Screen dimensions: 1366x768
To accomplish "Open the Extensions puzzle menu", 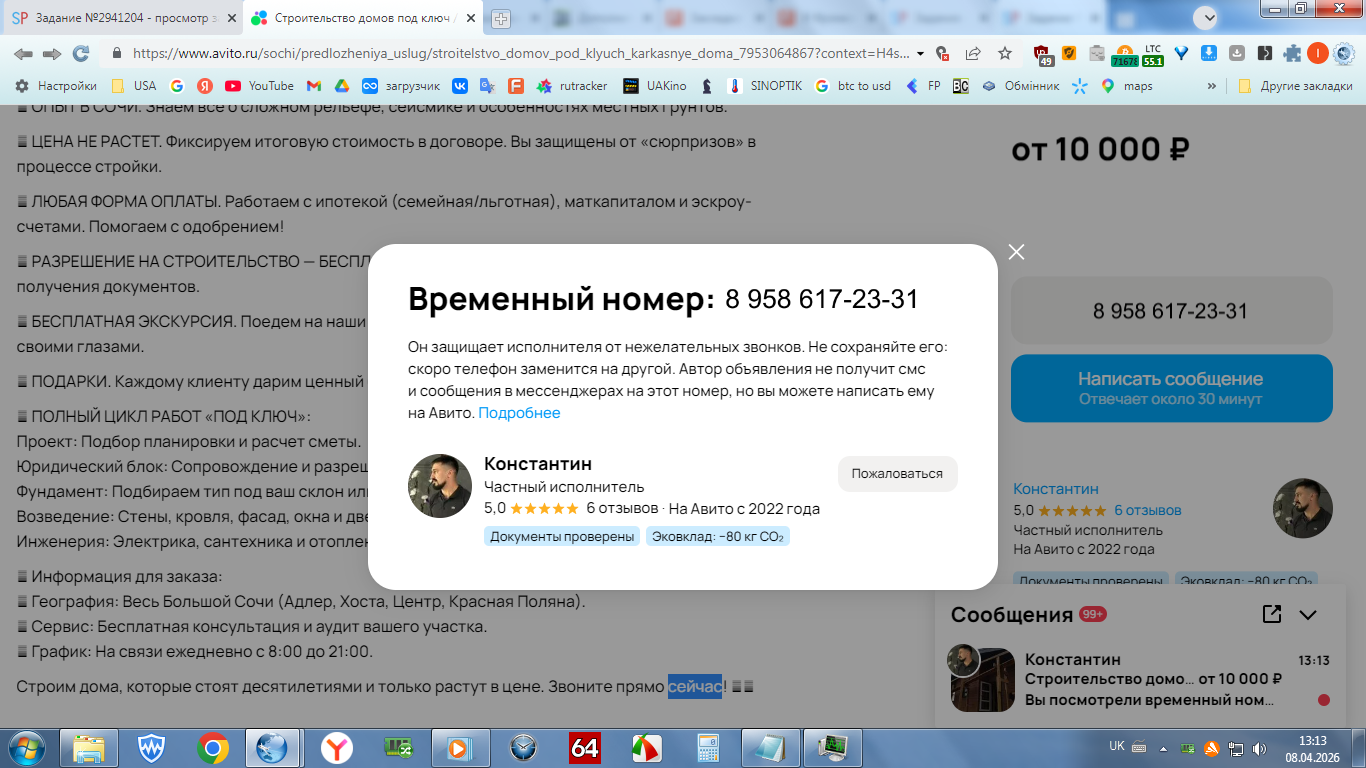I will tap(1293, 54).
